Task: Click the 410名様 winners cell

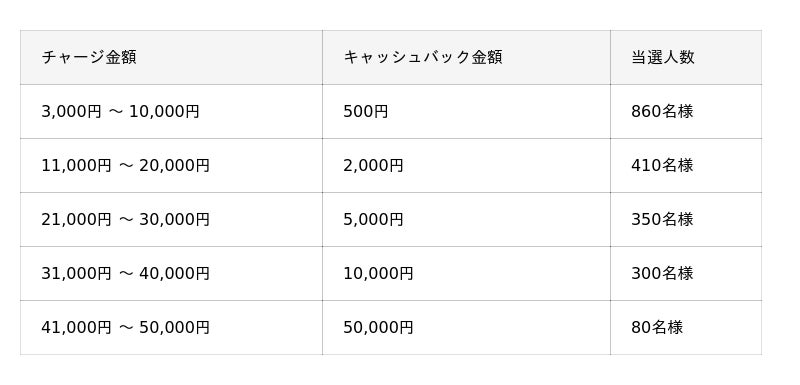Action: coord(686,165)
